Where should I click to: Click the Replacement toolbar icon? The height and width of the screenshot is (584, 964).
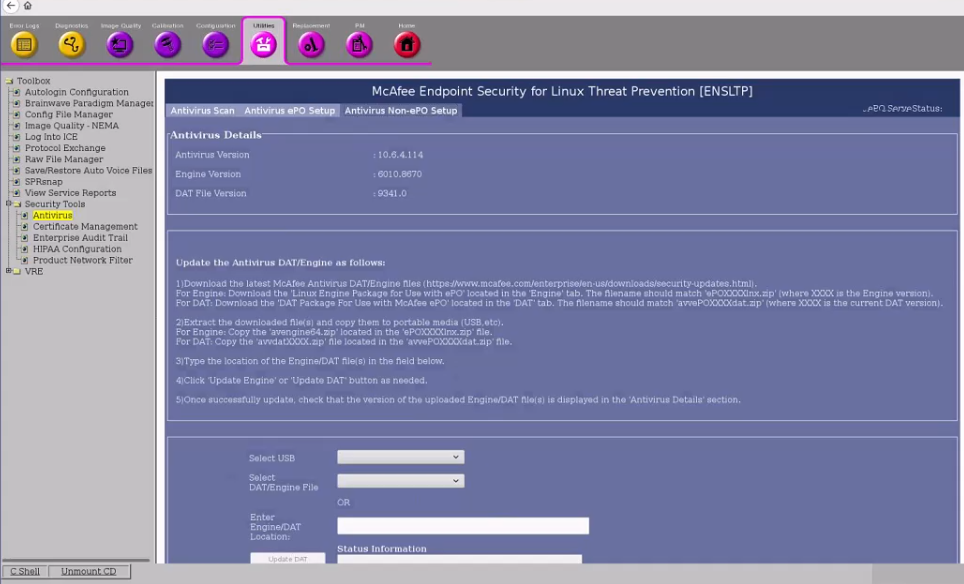click(311, 44)
